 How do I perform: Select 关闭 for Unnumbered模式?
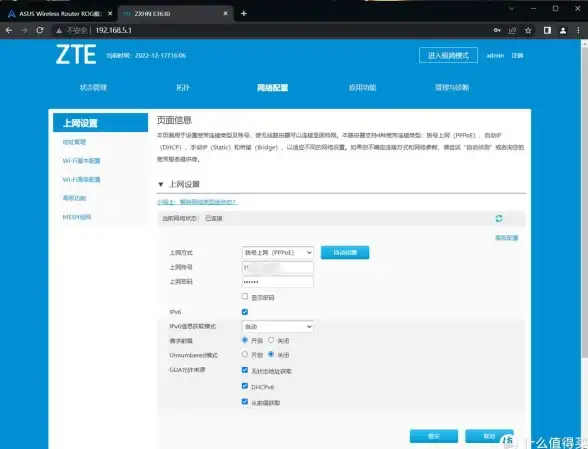(271, 354)
